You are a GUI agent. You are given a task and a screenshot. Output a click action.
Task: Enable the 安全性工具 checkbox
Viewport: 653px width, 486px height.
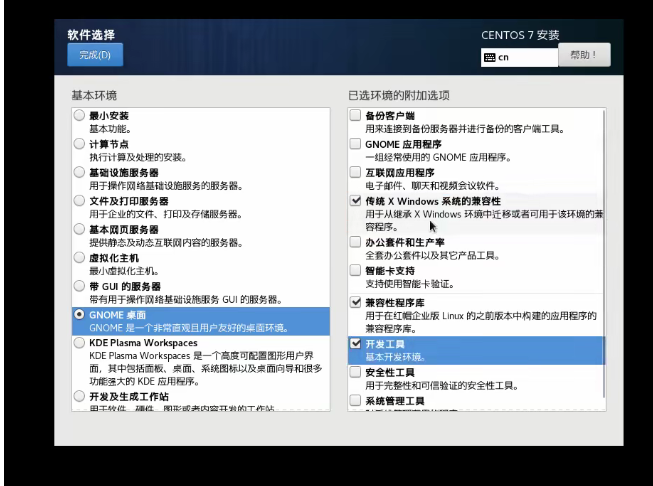pos(355,372)
